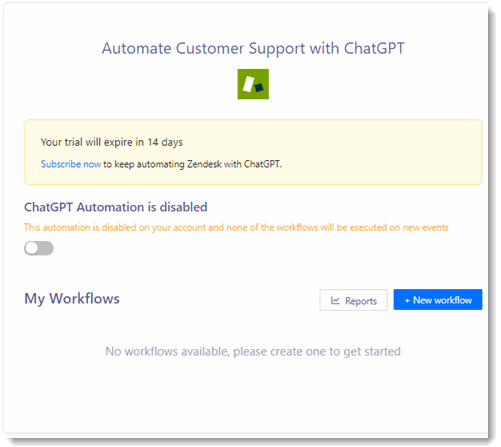This screenshot has width=501, height=447.
Task: Click the 'My Workflows' heading
Action: (72, 299)
